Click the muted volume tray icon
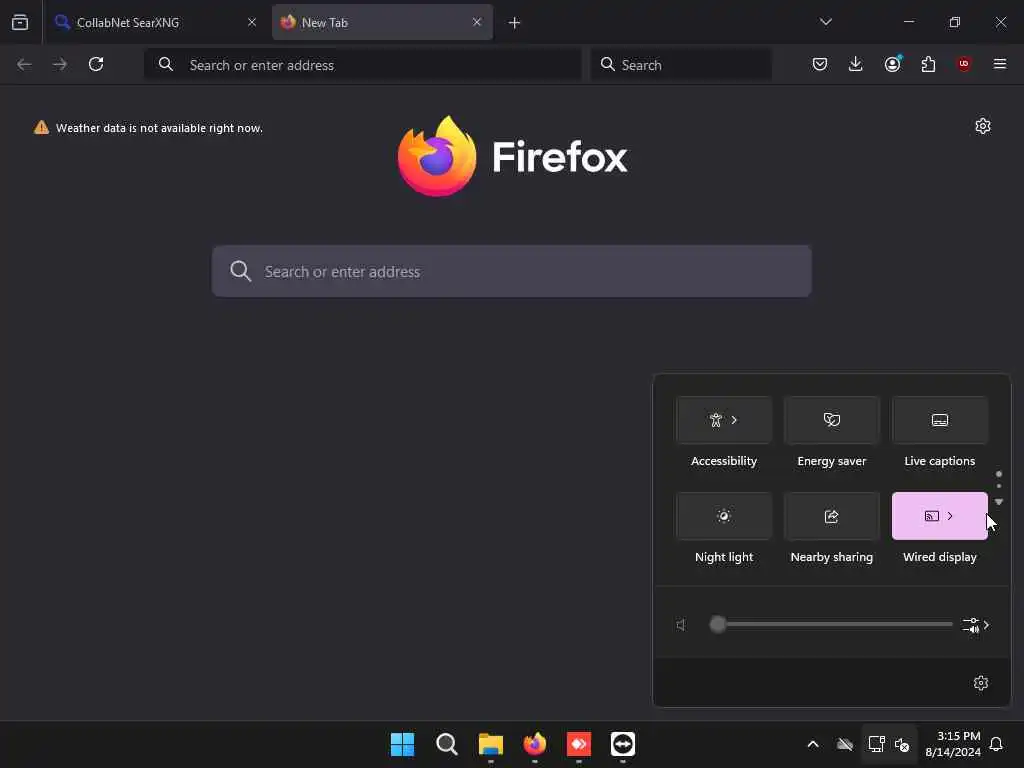This screenshot has height=768, width=1024. pyautogui.click(x=902, y=744)
